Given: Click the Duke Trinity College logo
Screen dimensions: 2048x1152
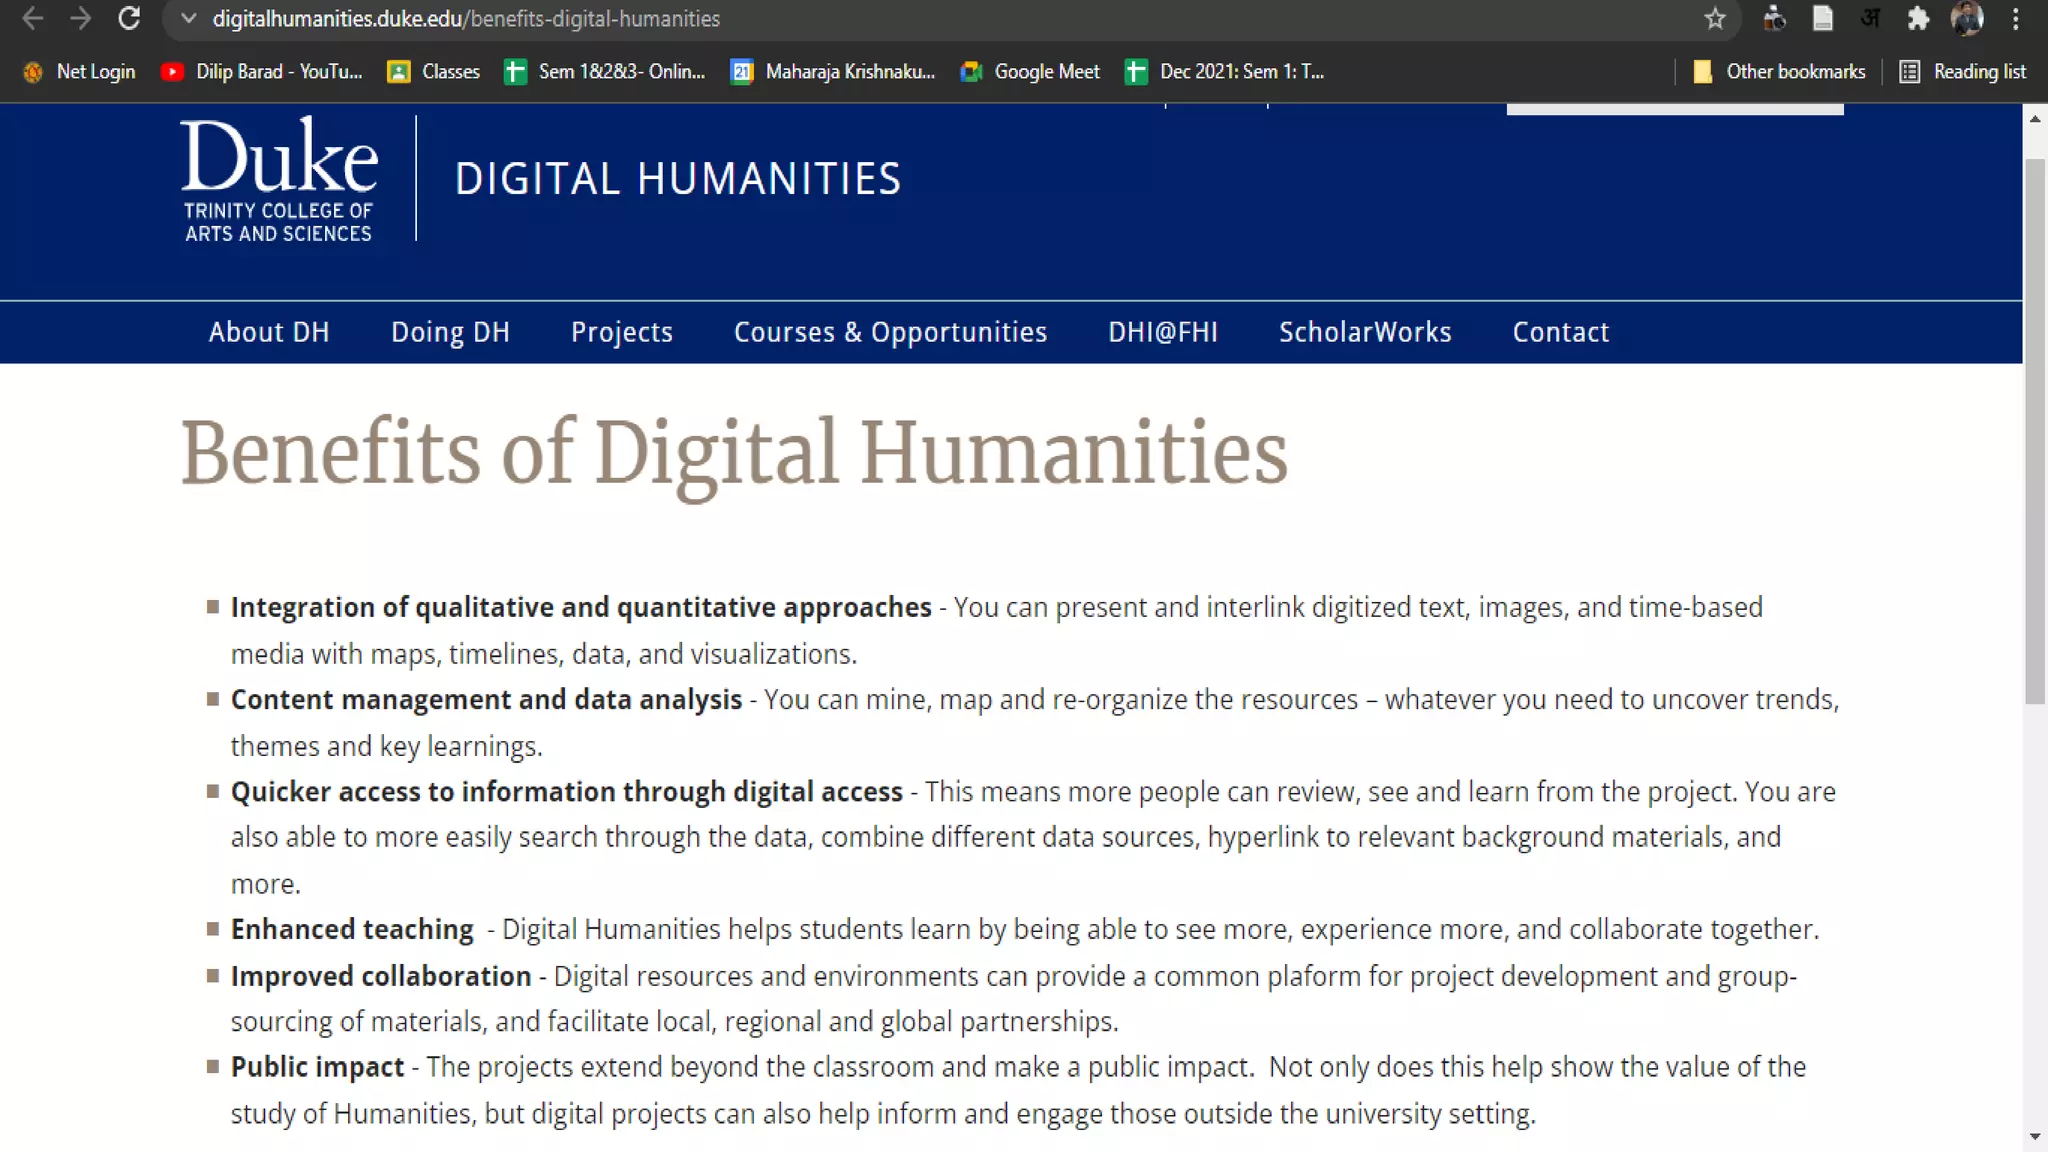Looking at the screenshot, I should [x=279, y=180].
